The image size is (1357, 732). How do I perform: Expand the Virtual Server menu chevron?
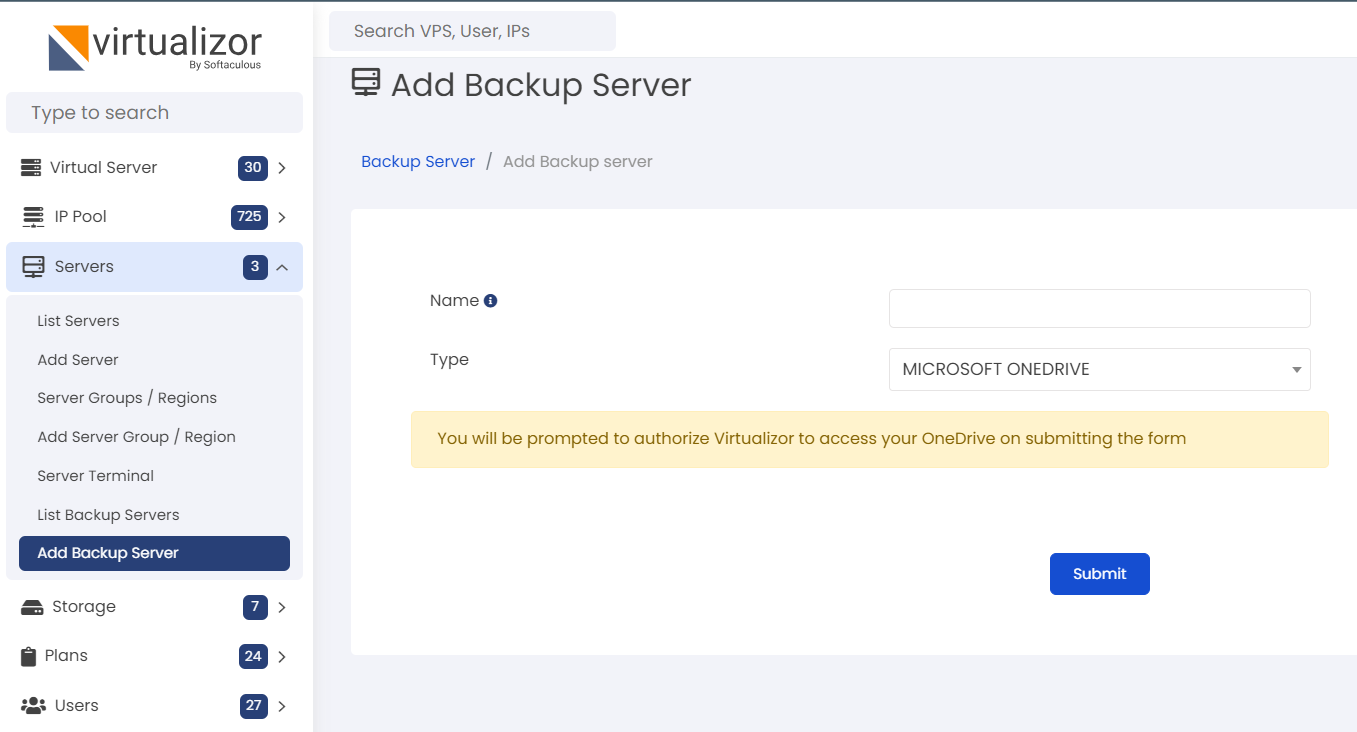[x=282, y=168]
